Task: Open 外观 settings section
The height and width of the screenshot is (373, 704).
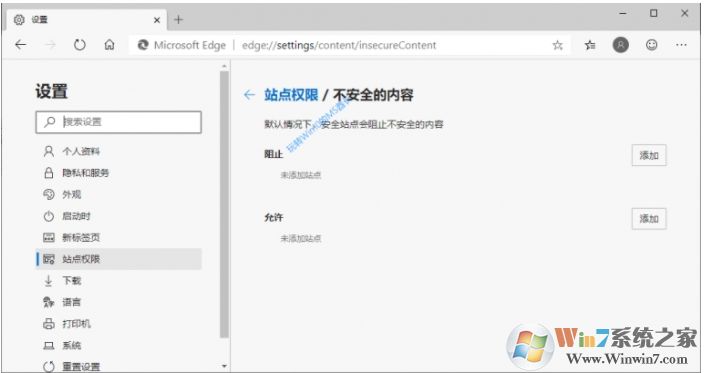Action: coord(119,194)
